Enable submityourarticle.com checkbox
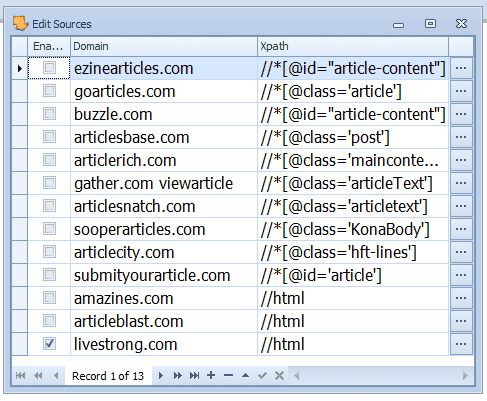Image resolution: width=487 pixels, height=401 pixels. [49, 275]
